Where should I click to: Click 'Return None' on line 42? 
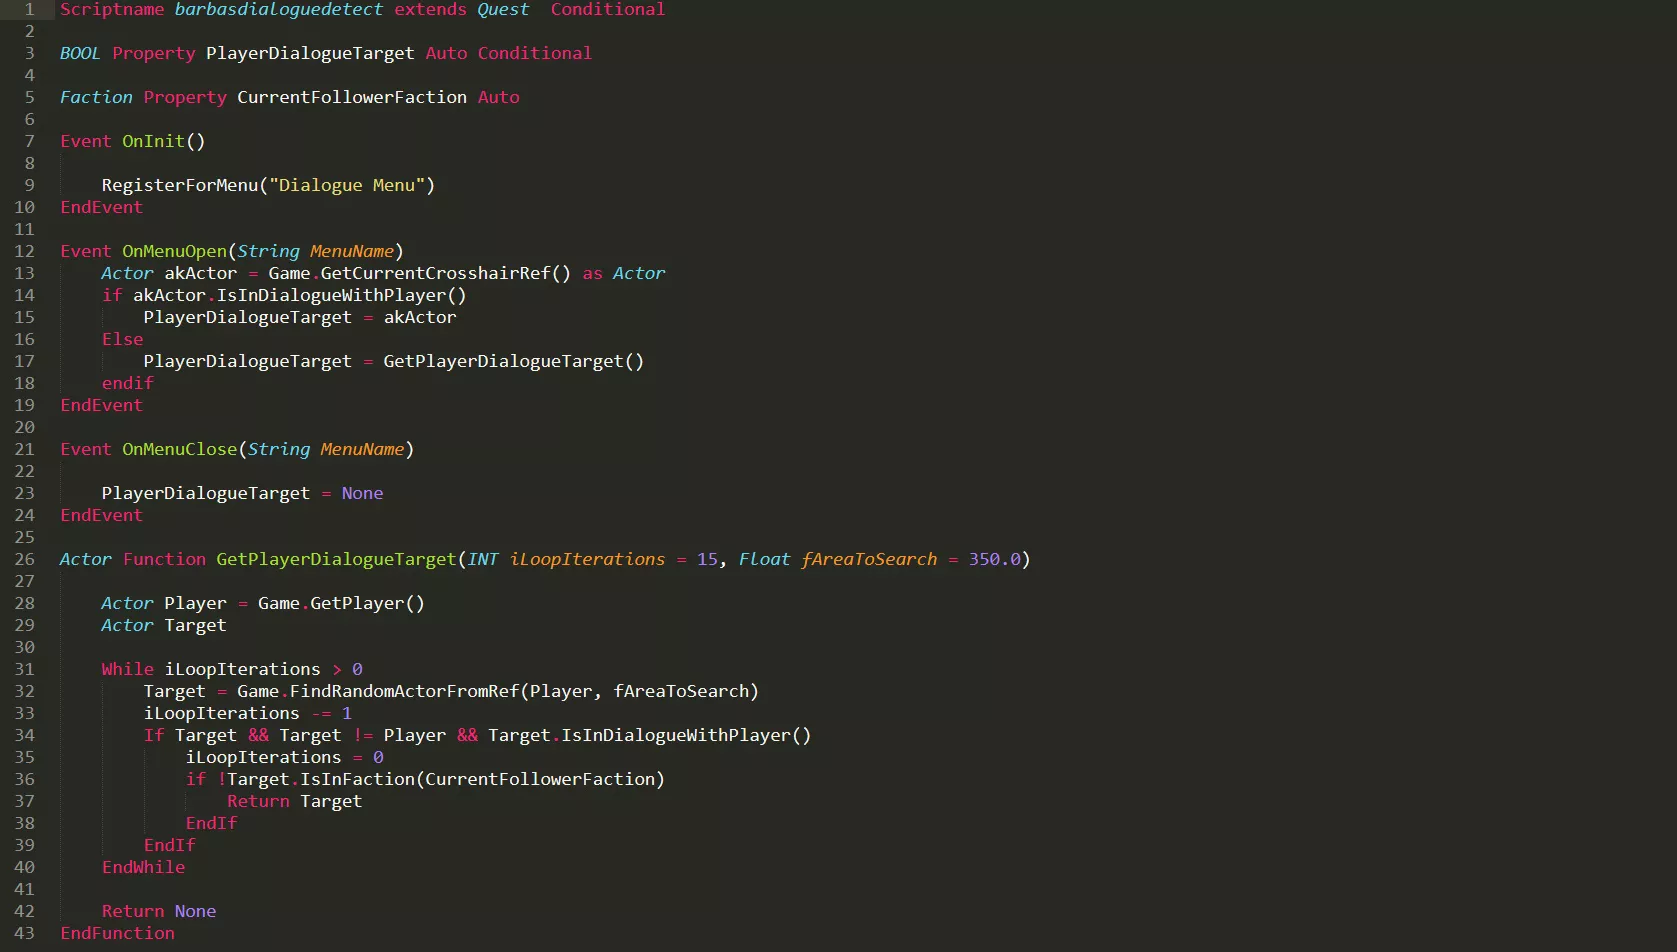point(158,911)
